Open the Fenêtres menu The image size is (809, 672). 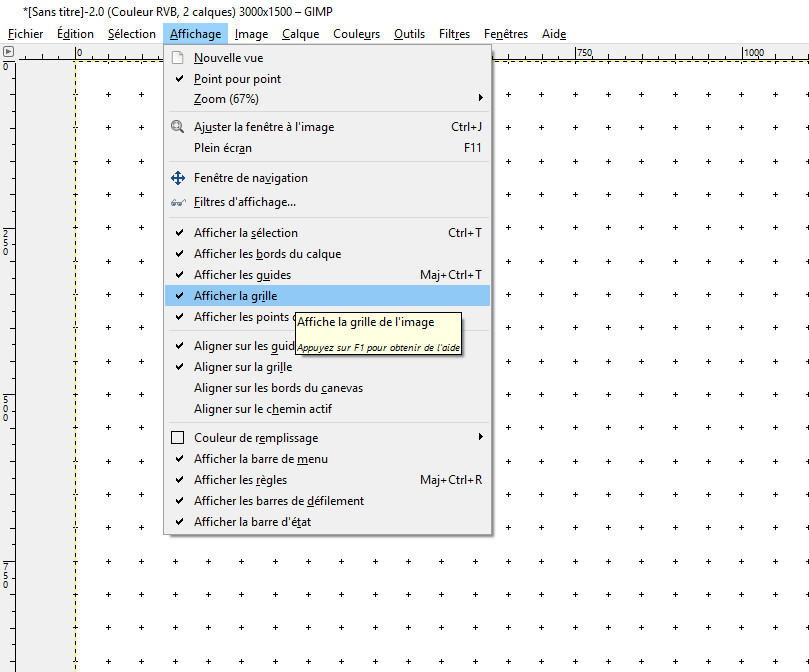[x=506, y=34]
